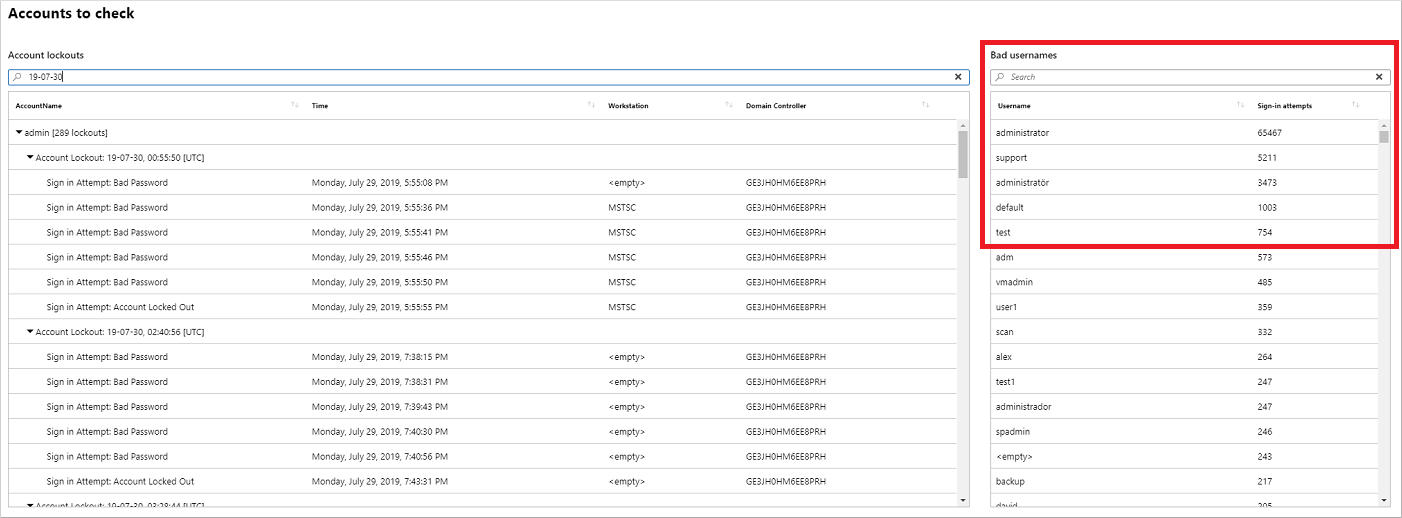Select the user1 username row
1402x518 pixels.
pos(1184,307)
